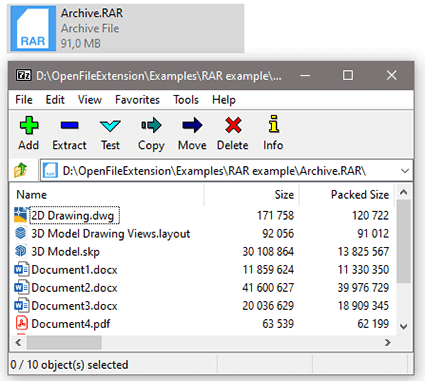Go up one folder level icon
This screenshot has height=381, width=425.
click(21, 170)
